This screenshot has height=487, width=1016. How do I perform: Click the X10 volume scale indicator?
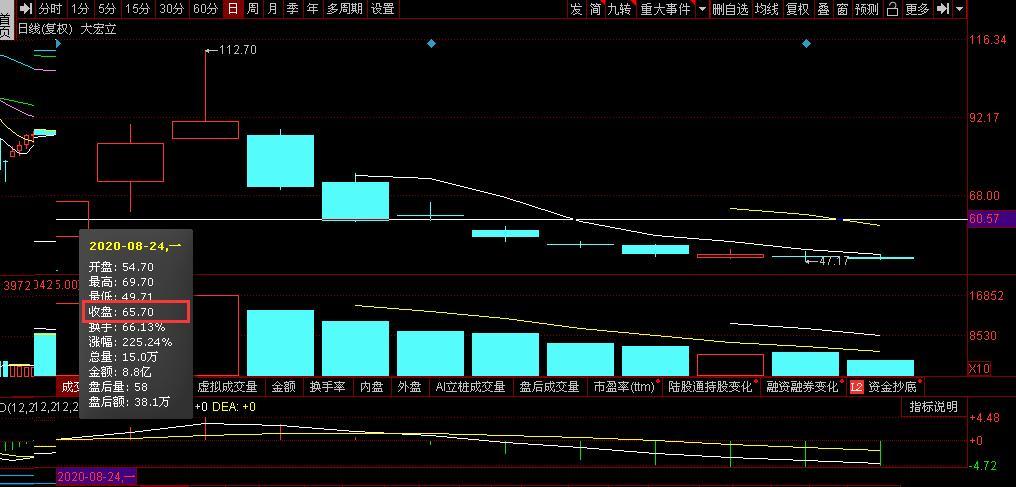point(980,368)
